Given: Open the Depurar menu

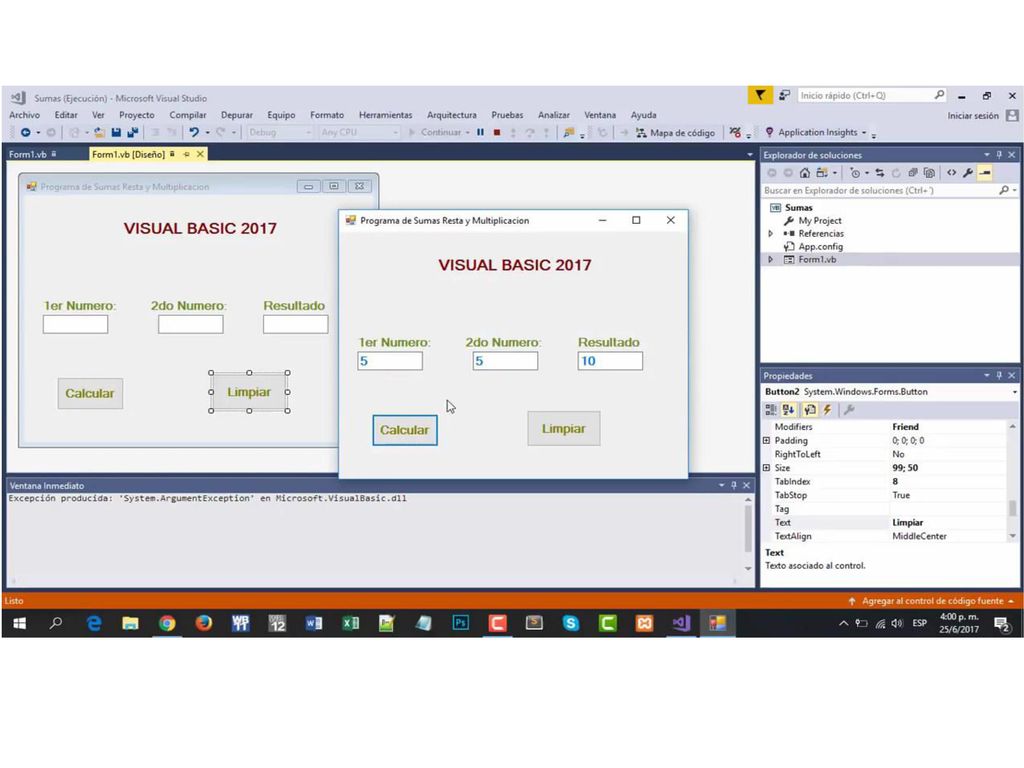Looking at the screenshot, I should [236, 115].
